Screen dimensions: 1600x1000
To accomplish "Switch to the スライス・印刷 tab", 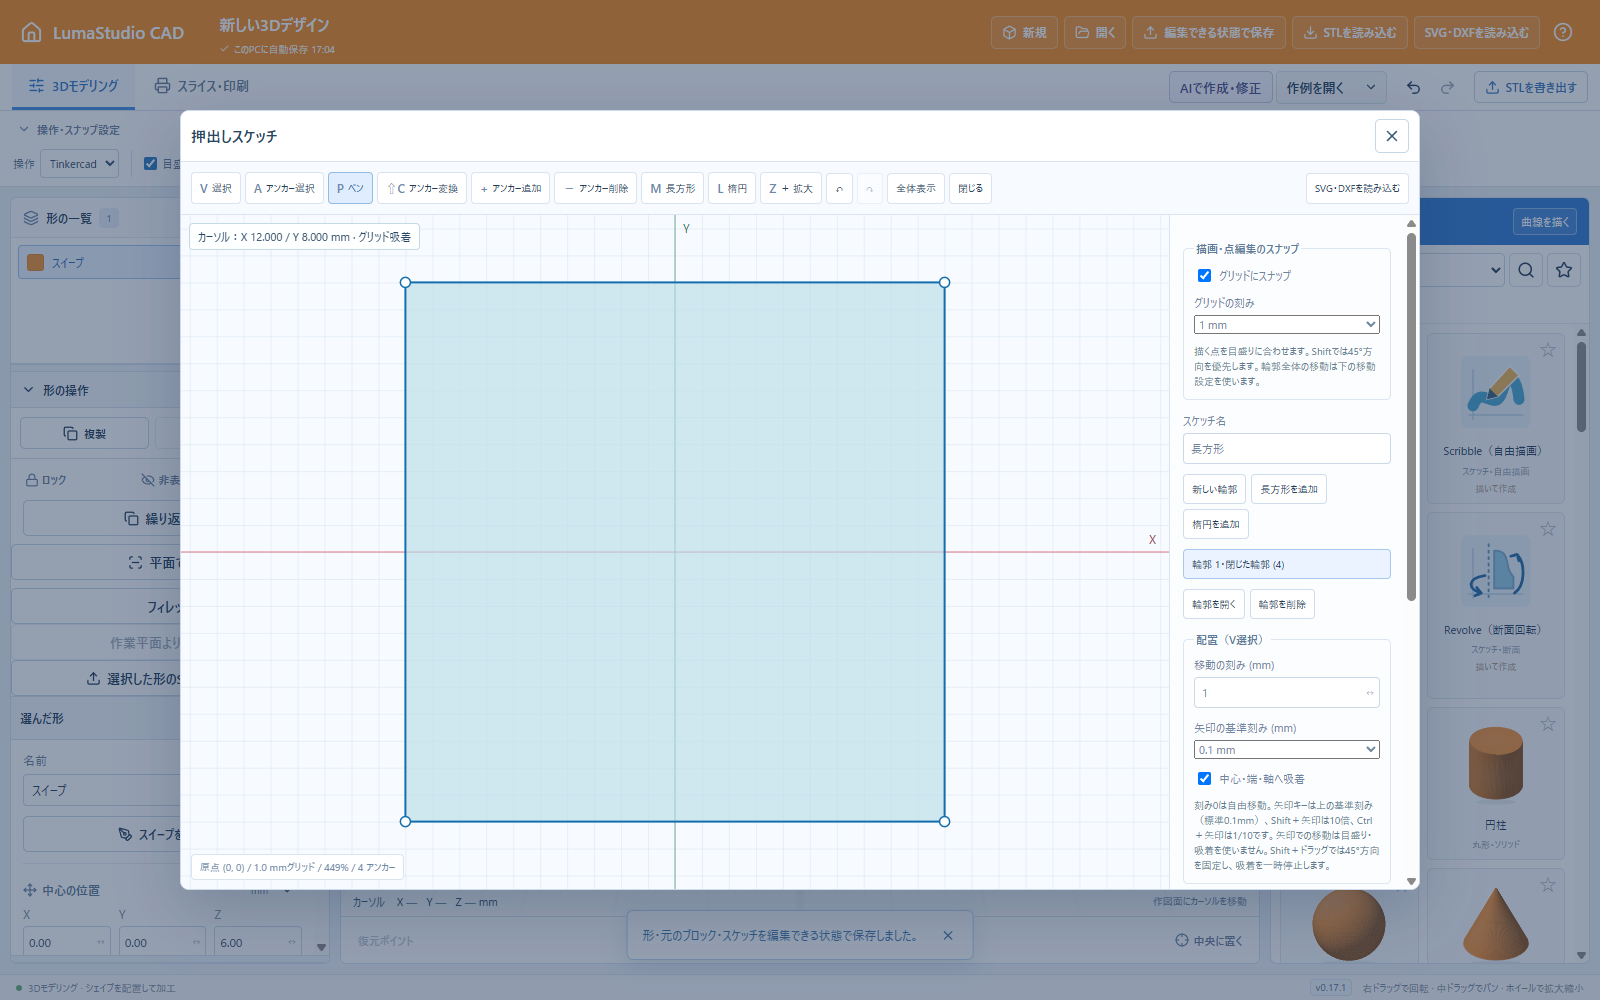I will [x=201, y=86].
